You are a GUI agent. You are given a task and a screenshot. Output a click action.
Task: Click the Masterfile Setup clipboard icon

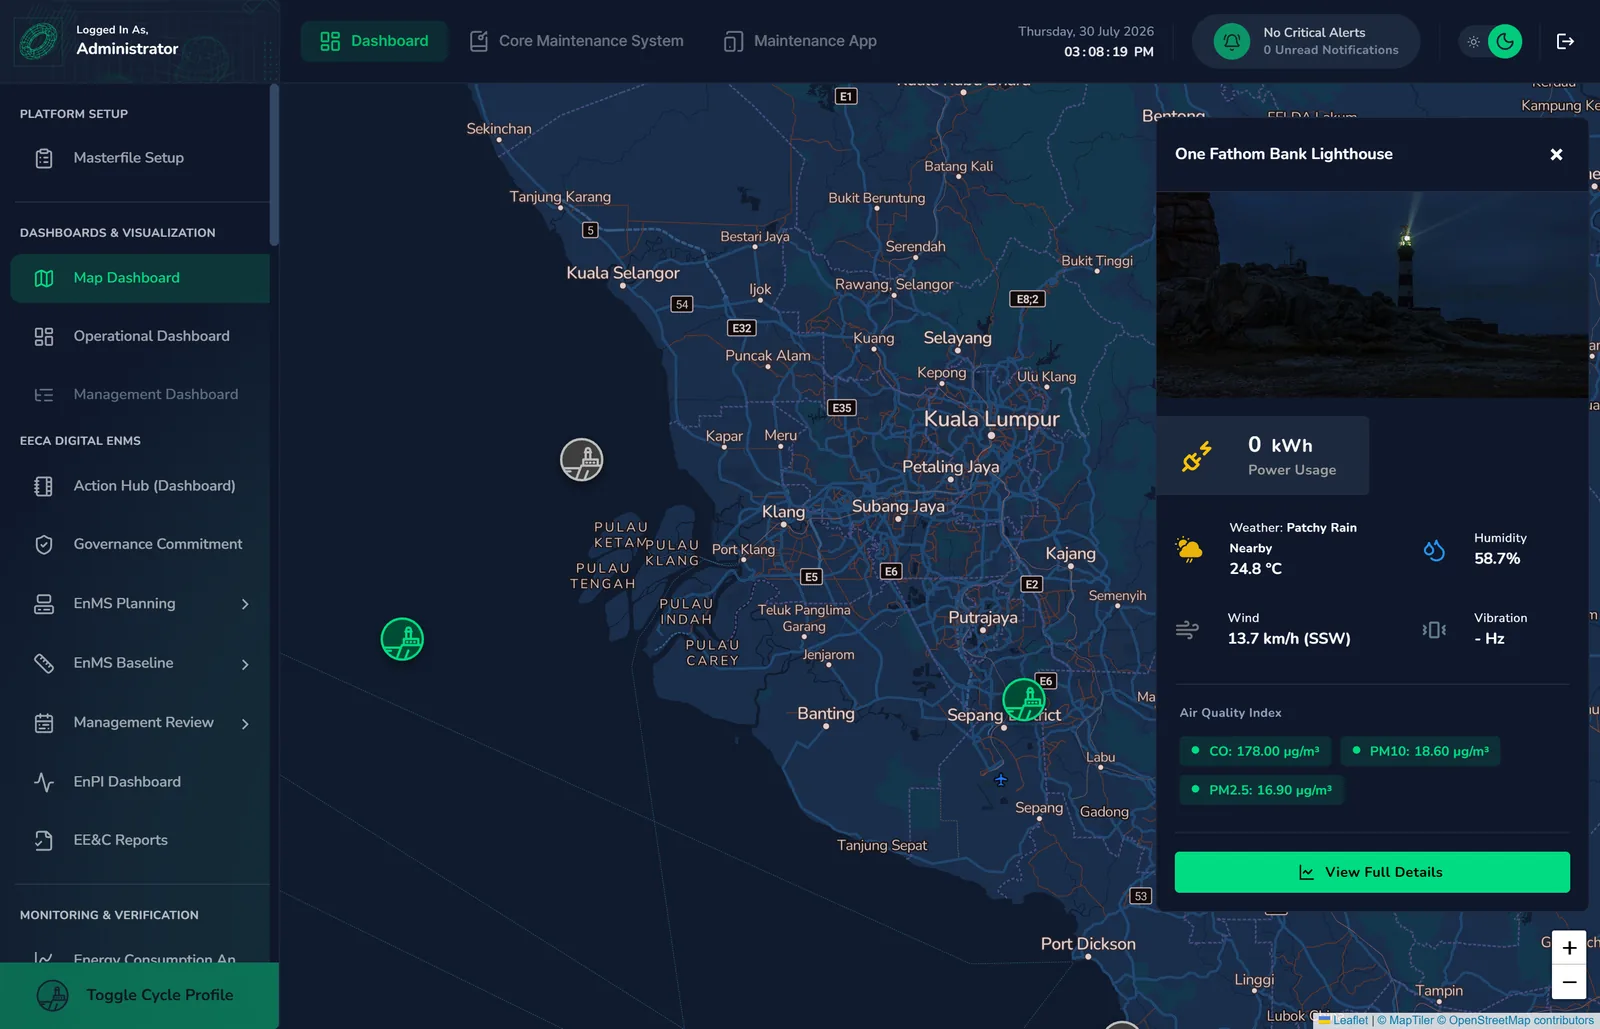pos(44,158)
